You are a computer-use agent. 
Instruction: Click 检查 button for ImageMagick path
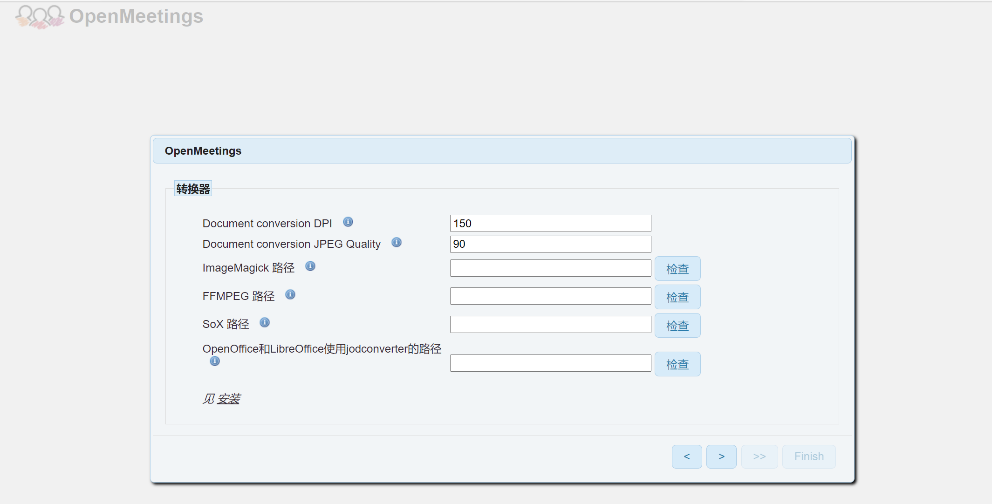point(678,269)
